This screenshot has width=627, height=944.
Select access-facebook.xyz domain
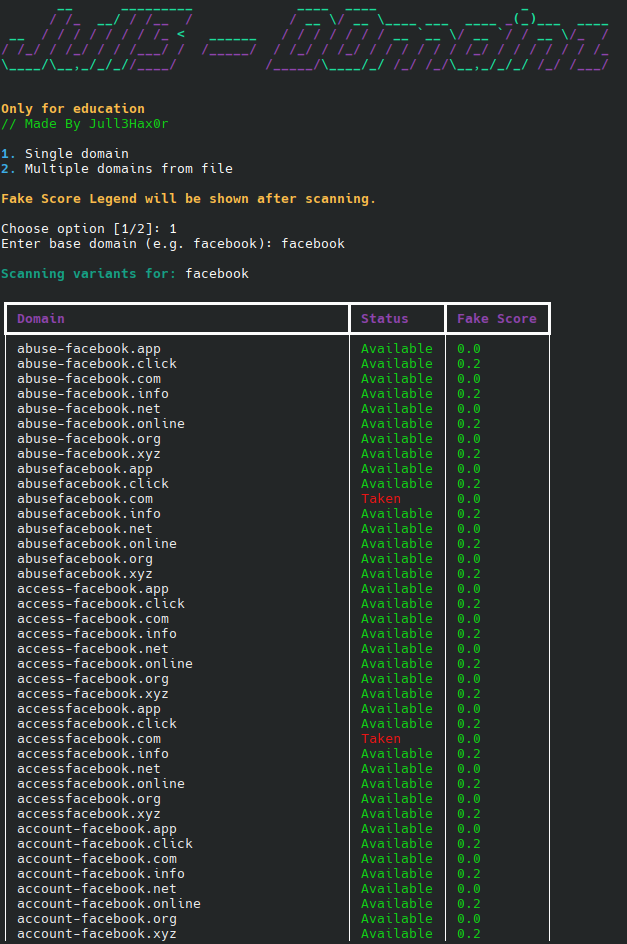click(93, 694)
